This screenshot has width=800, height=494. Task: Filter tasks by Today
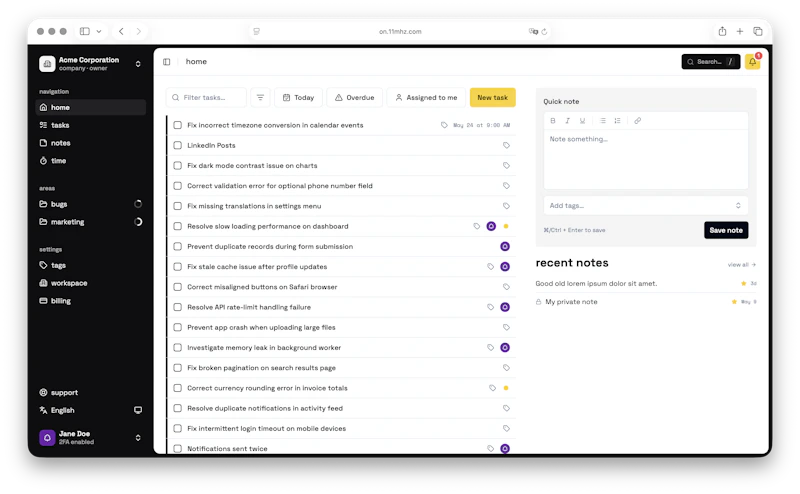coord(298,97)
